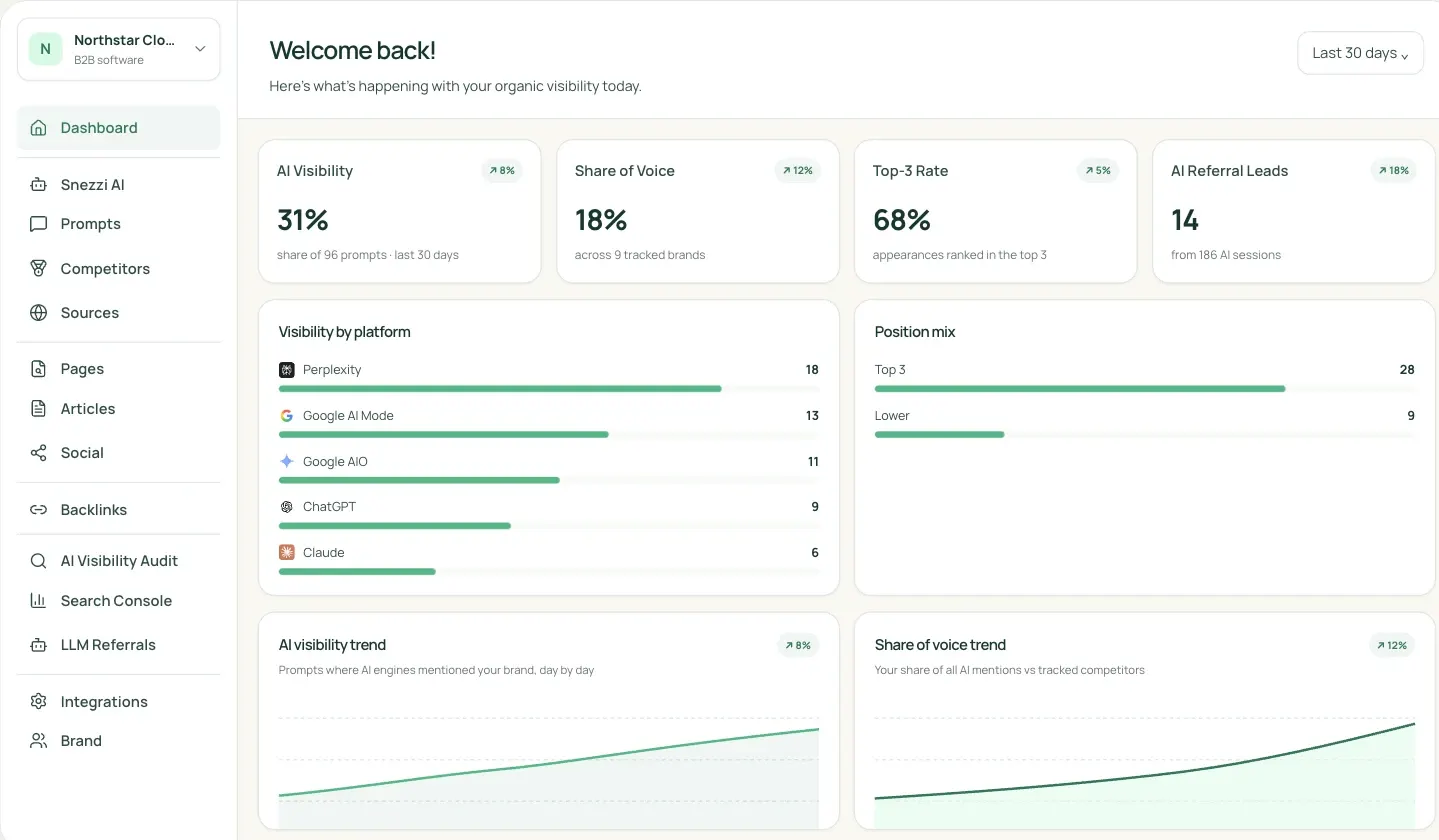
Task: Click the Brand people icon
Action: click(38, 741)
